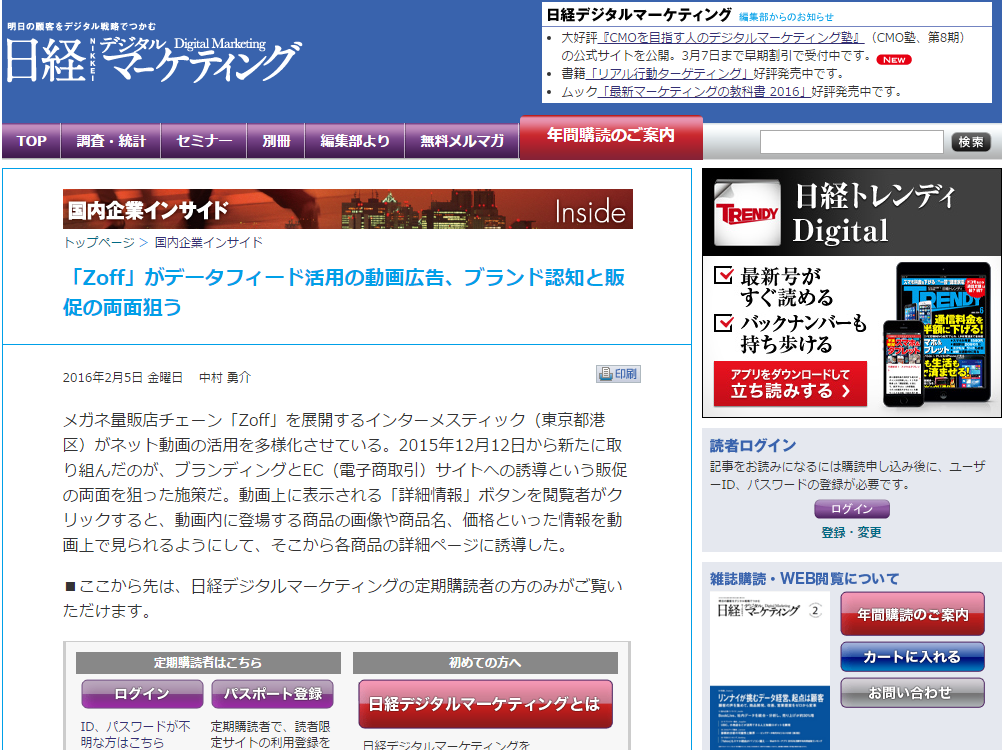Select the セミナー navigation tab
The width and height of the screenshot is (1007, 750).
(204, 141)
